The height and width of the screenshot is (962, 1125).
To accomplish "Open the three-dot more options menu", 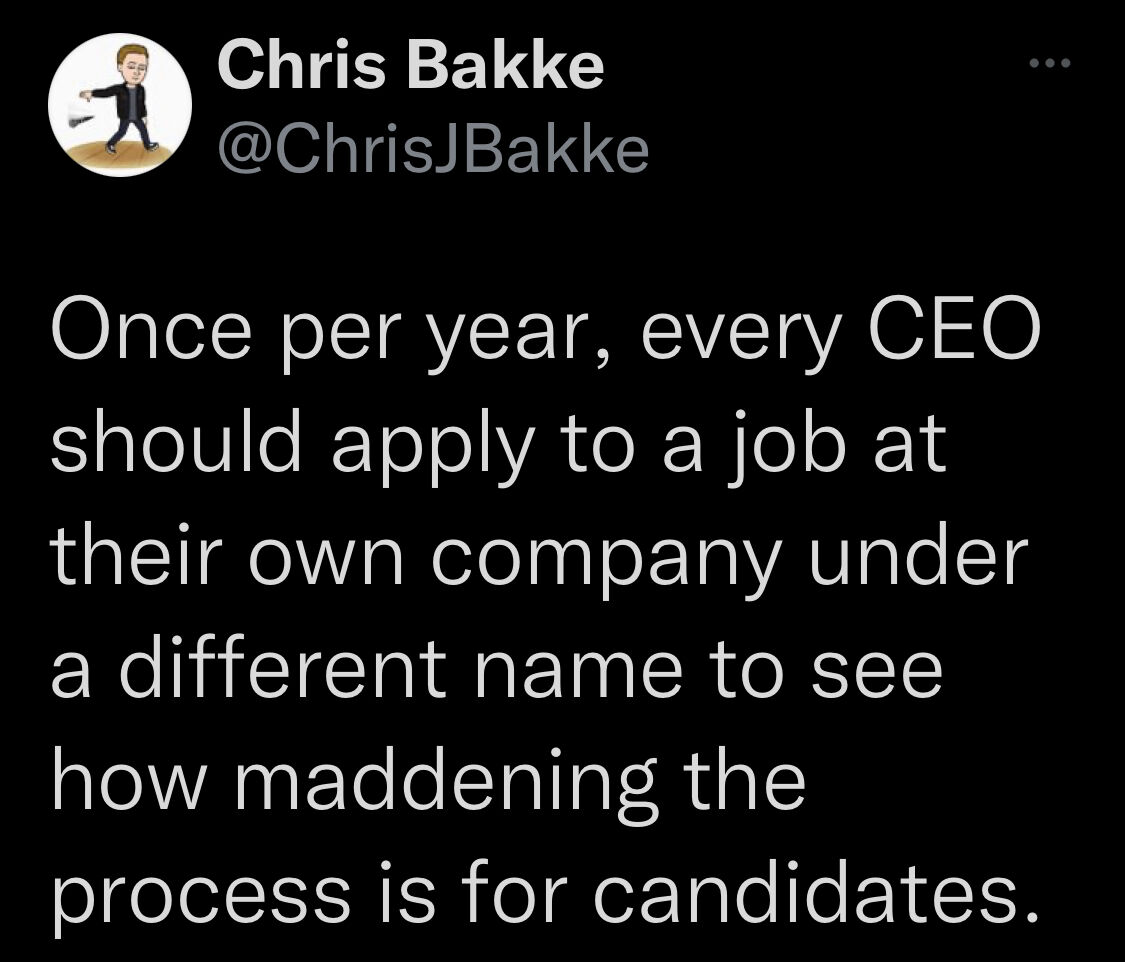I will (1050, 63).
